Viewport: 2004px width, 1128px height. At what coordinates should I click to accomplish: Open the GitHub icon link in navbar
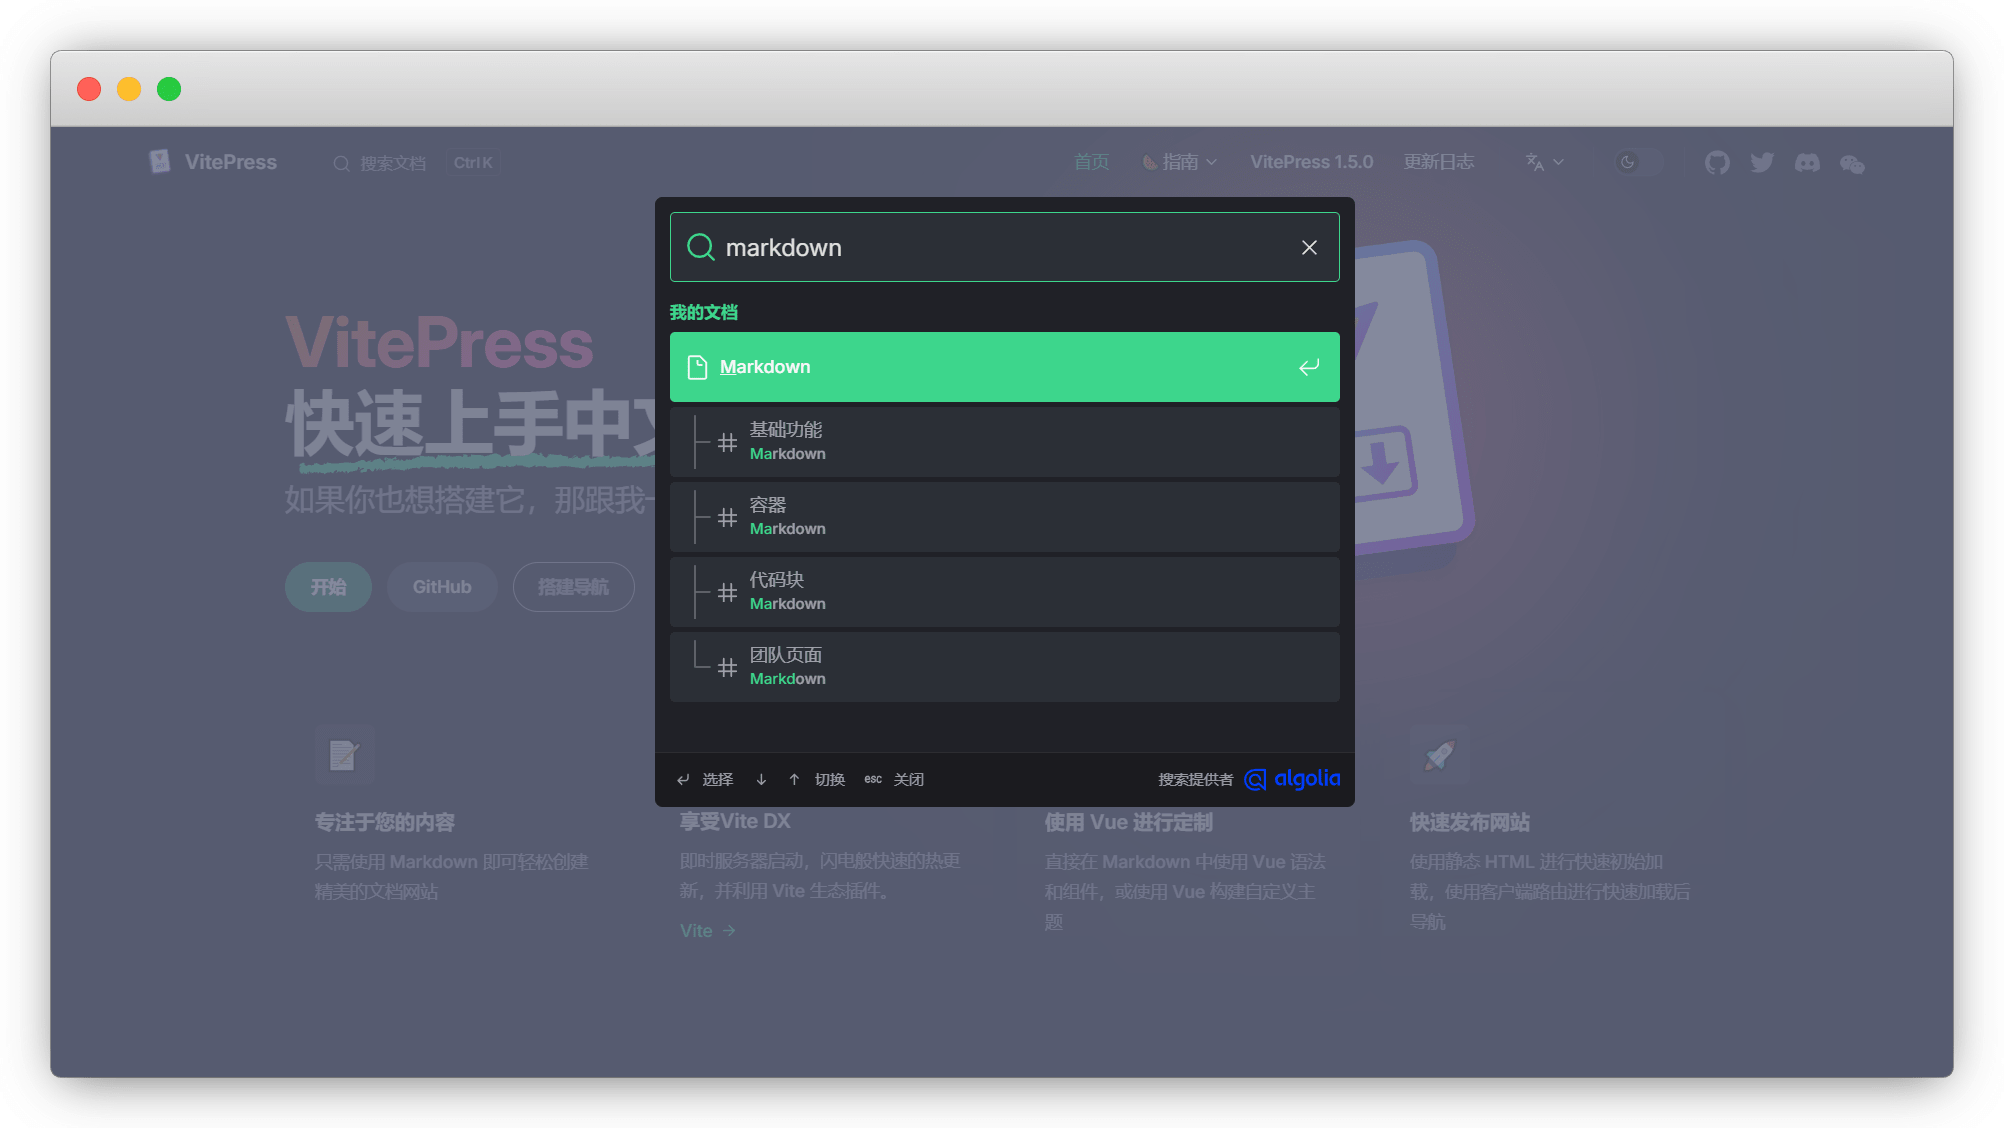[1717, 163]
